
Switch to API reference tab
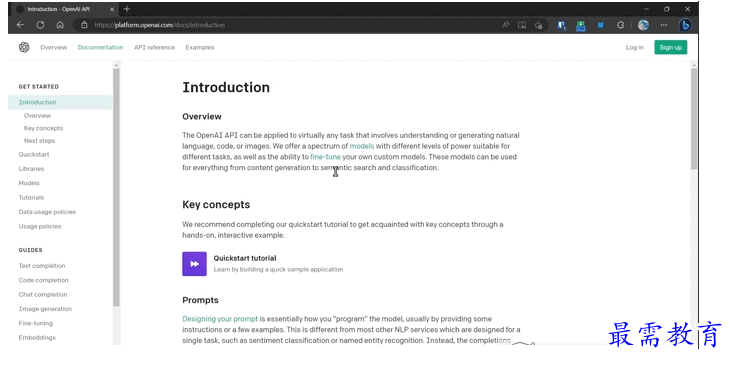(155, 47)
